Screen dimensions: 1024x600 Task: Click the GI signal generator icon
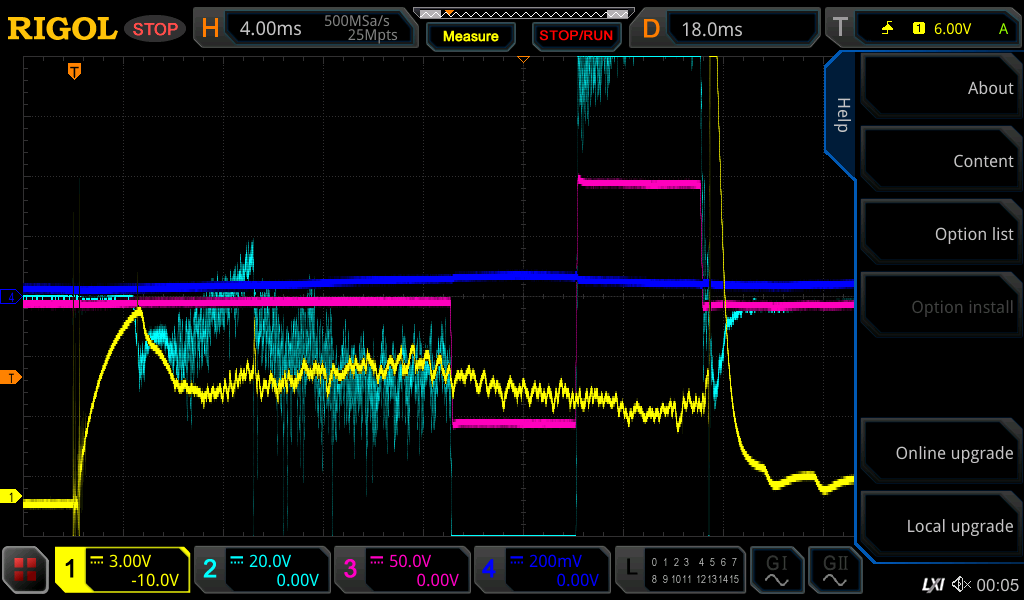pyautogui.click(x=777, y=570)
